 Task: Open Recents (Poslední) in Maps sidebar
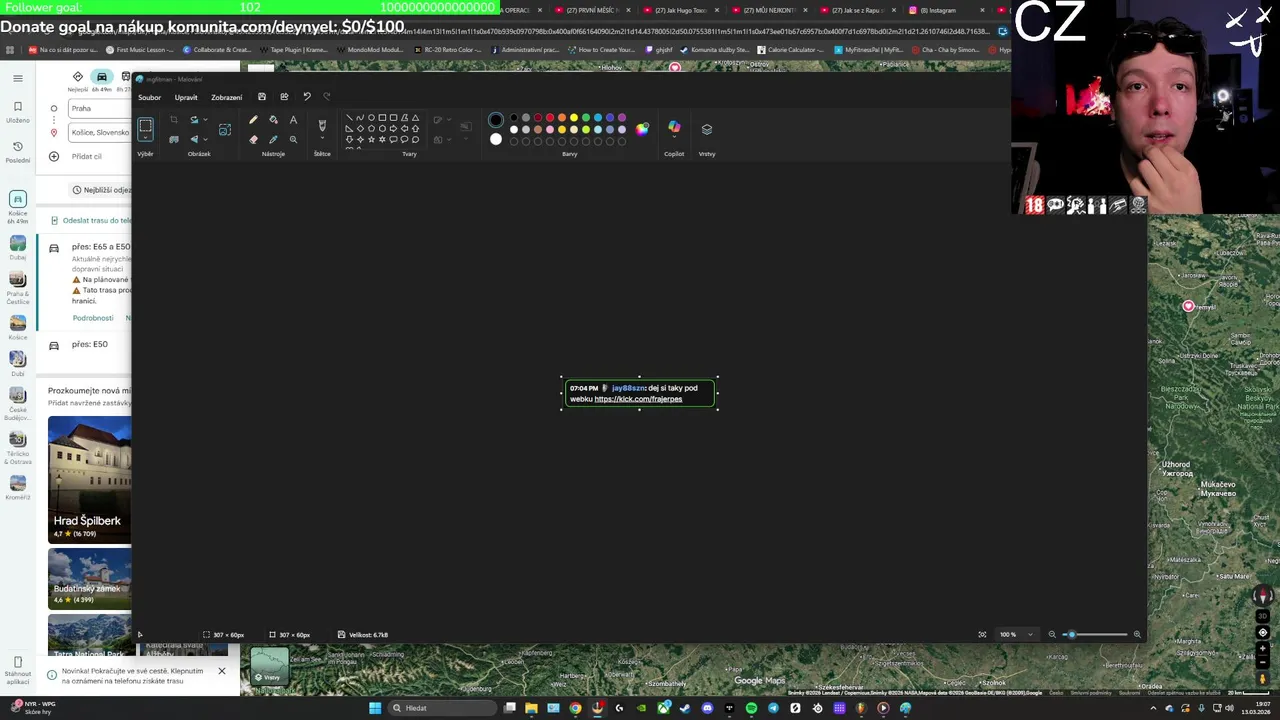tap(17, 151)
